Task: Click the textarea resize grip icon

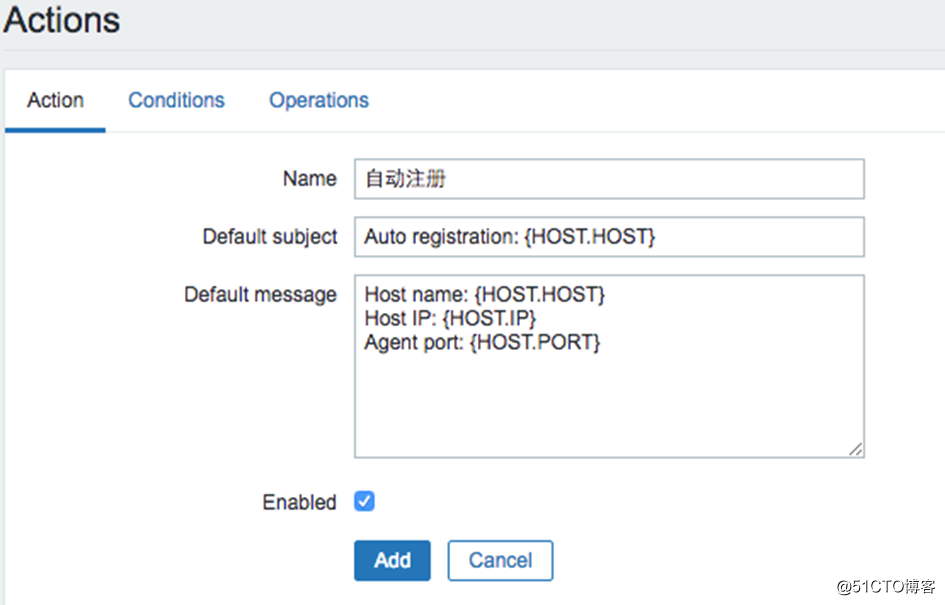Action: pos(855,449)
